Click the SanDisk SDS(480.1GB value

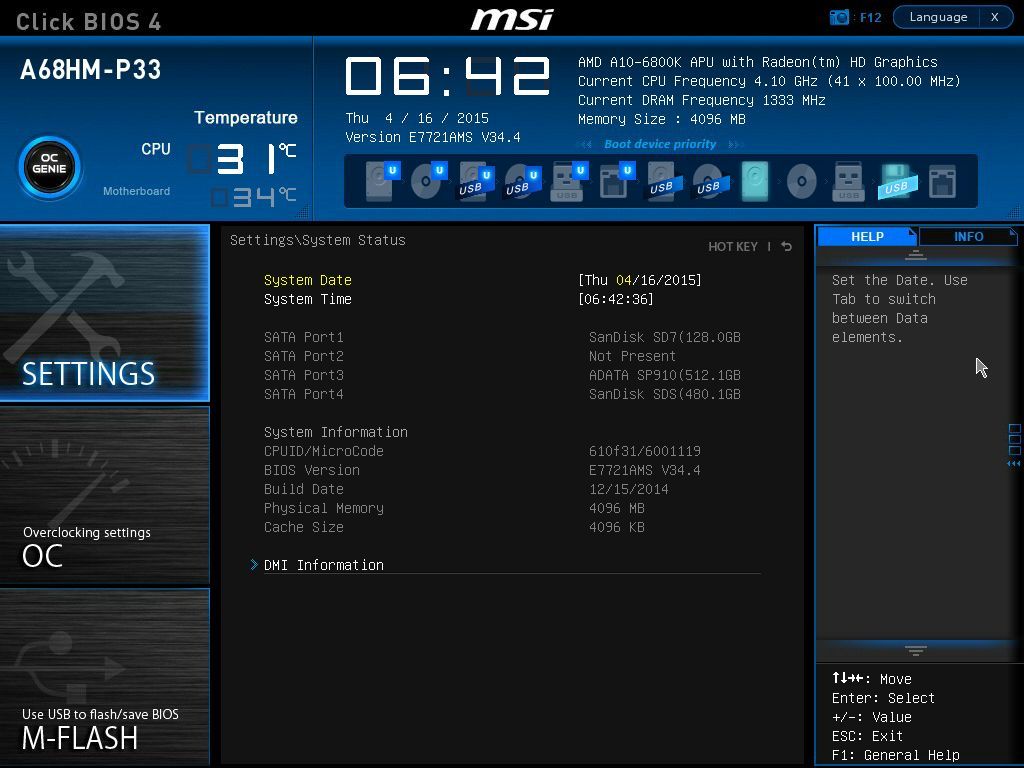(x=665, y=394)
